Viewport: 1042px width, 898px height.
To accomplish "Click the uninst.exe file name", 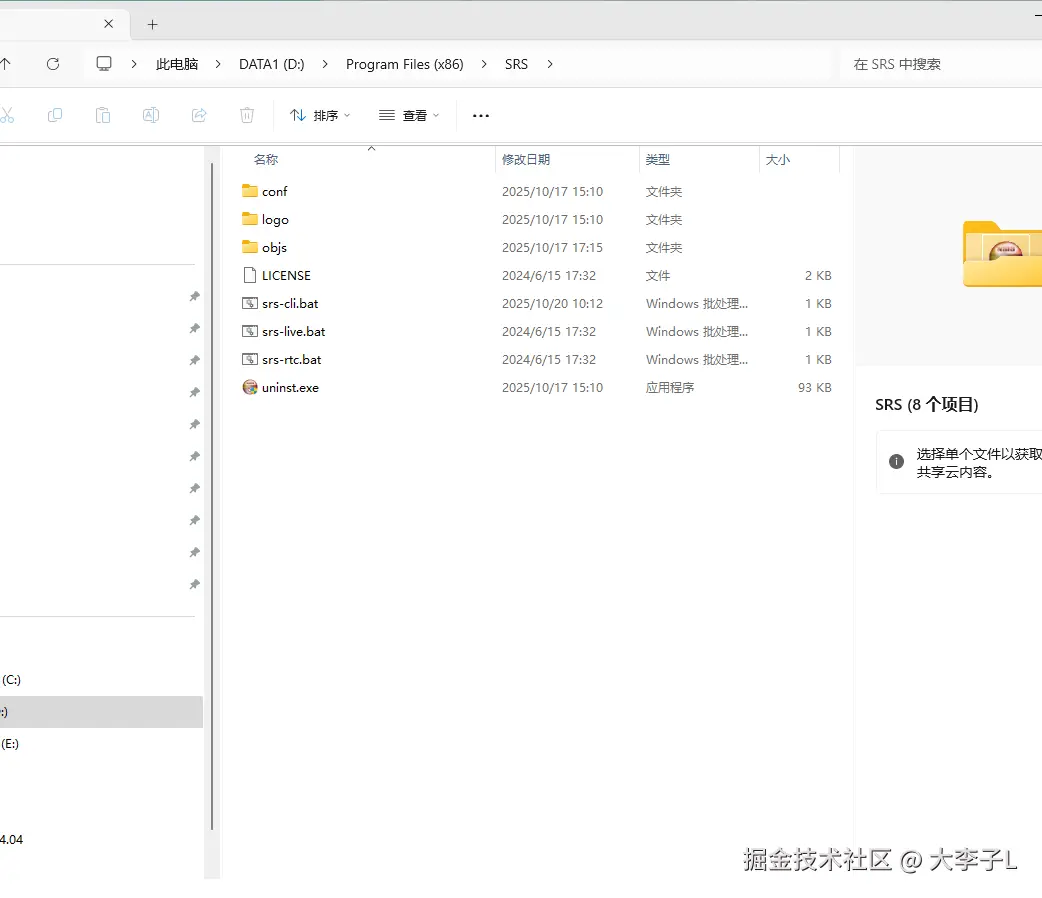I will [x=290, y=387].
